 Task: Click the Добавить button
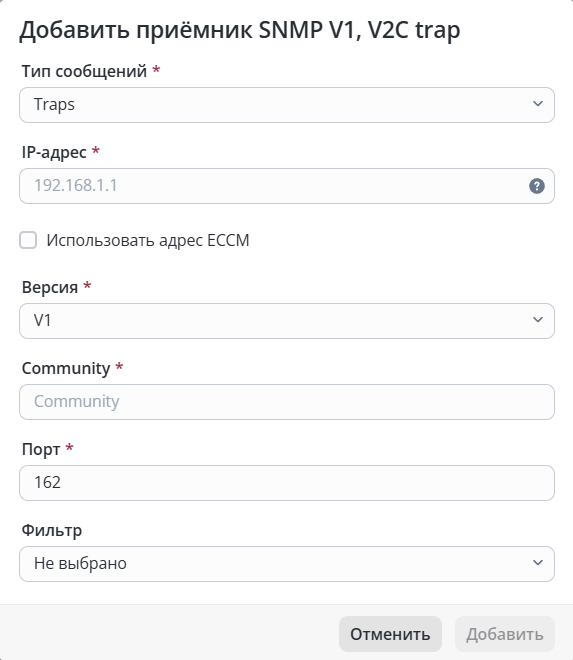(505, 634)
